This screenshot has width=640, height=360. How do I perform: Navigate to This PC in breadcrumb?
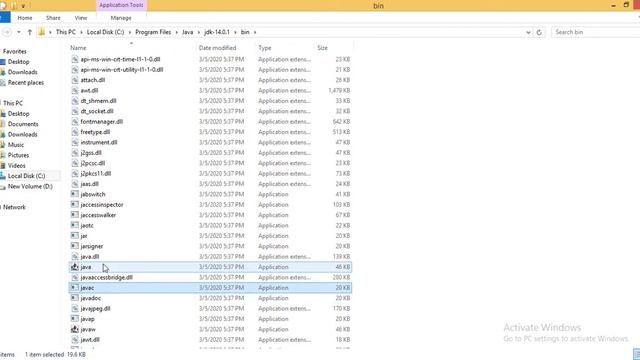point(66,32)
